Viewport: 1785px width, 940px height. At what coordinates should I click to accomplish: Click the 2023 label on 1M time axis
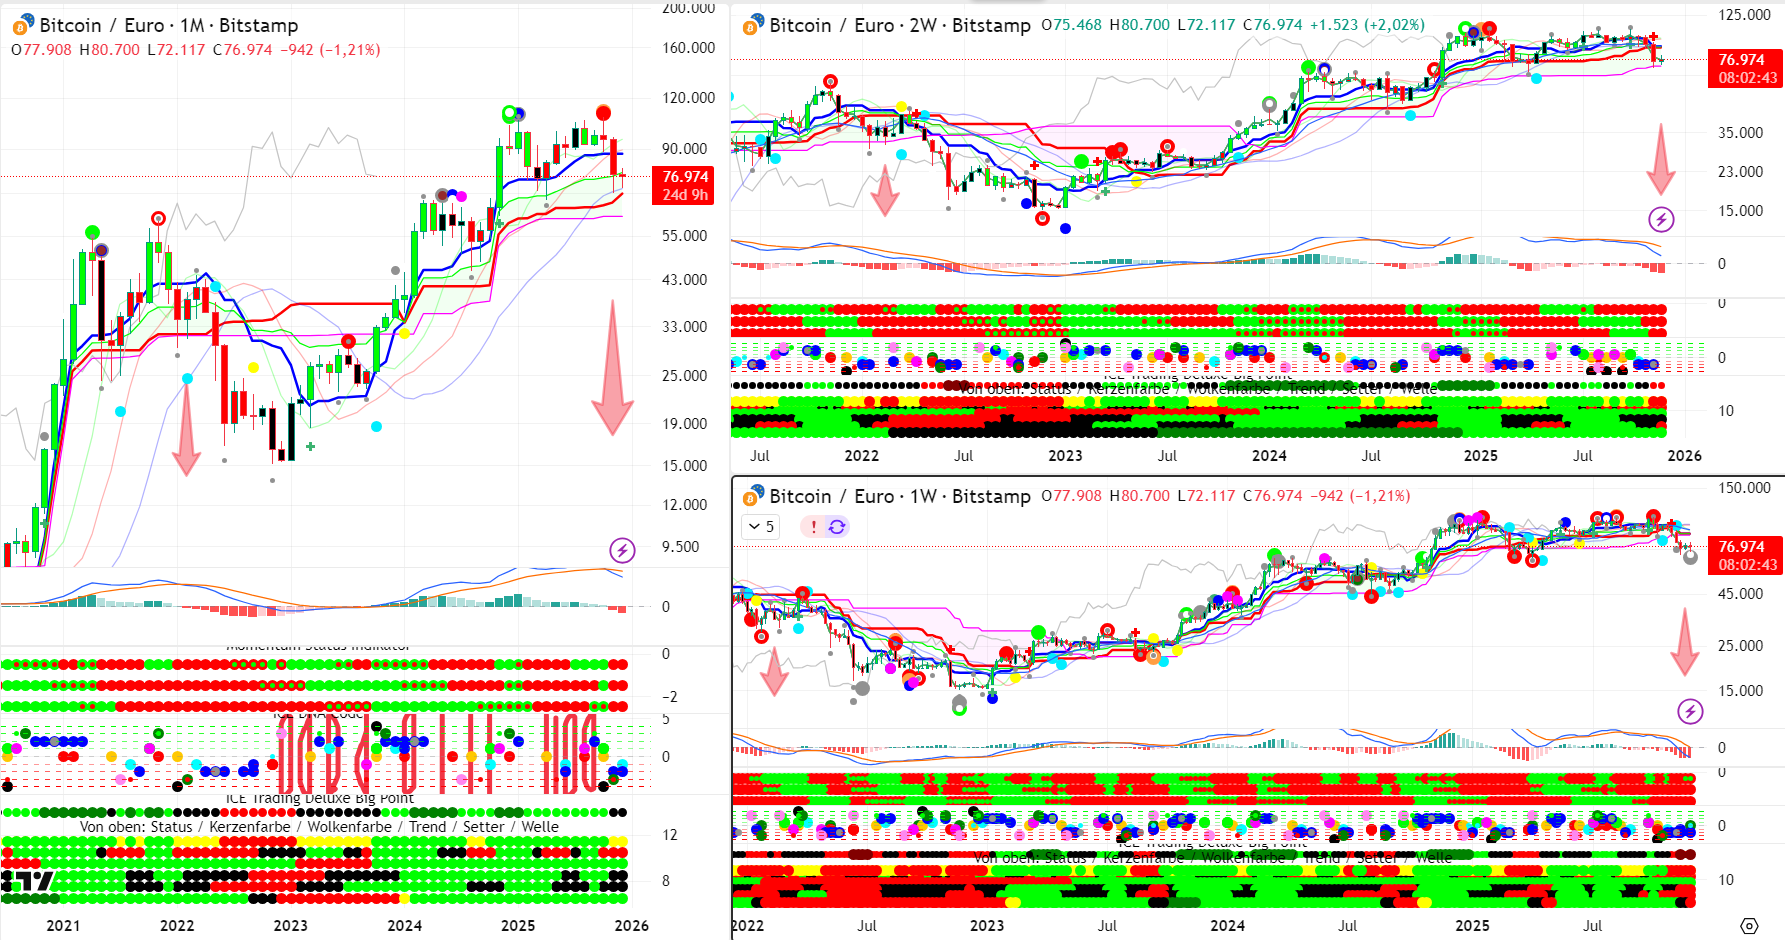290,926
